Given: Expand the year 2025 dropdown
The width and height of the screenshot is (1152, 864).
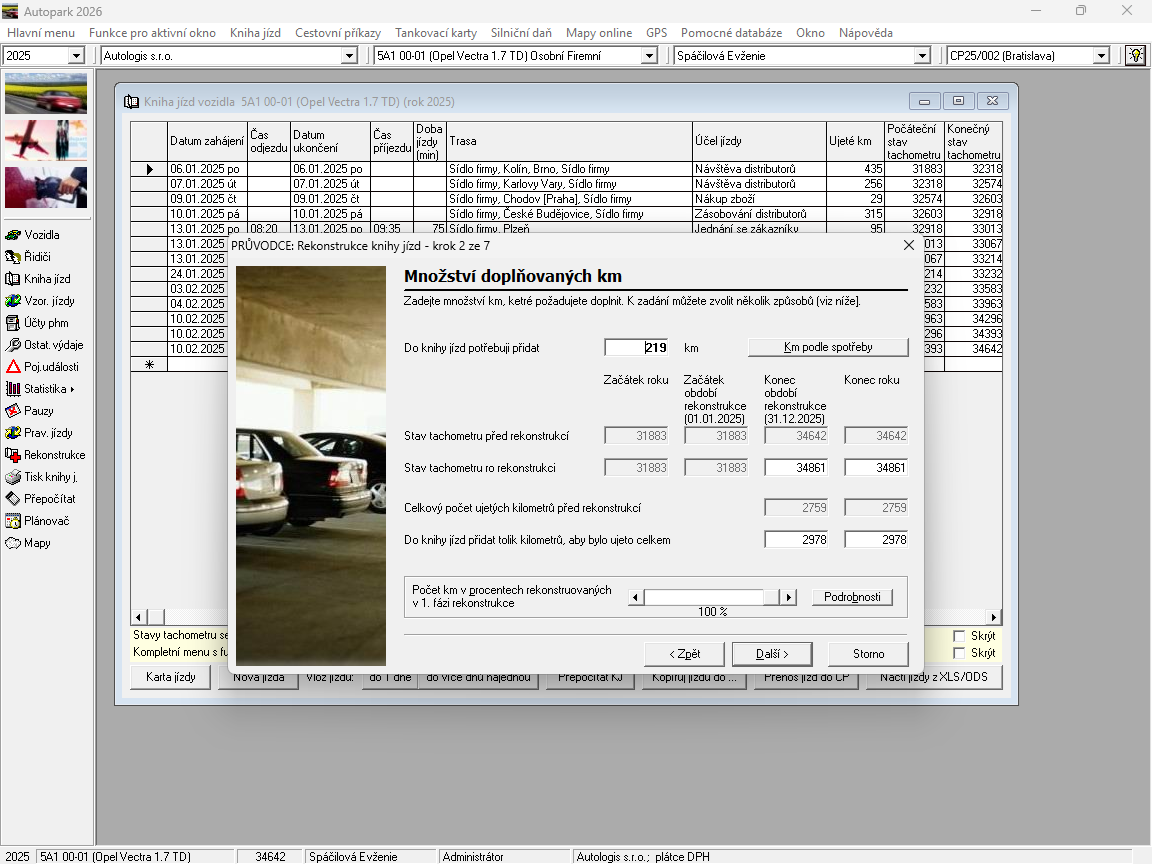Looking at the screenshot, I should click(x=76, y=56).
